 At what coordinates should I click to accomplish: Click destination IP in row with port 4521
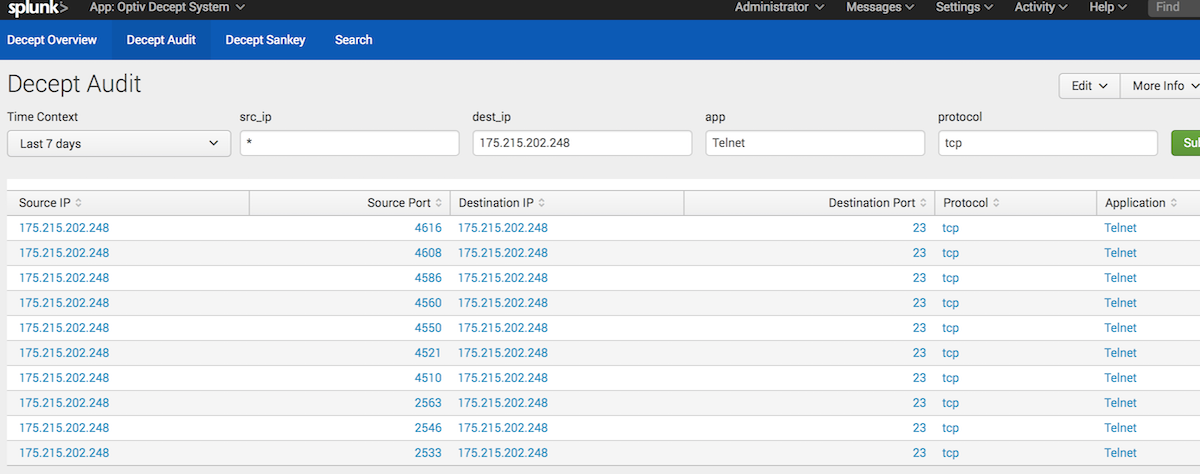[x=503, y=353]
